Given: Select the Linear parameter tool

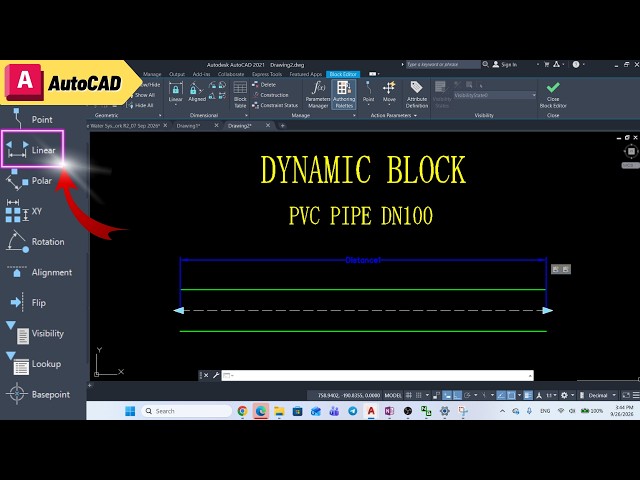Looking at the screenshot, I should point(32,149).
